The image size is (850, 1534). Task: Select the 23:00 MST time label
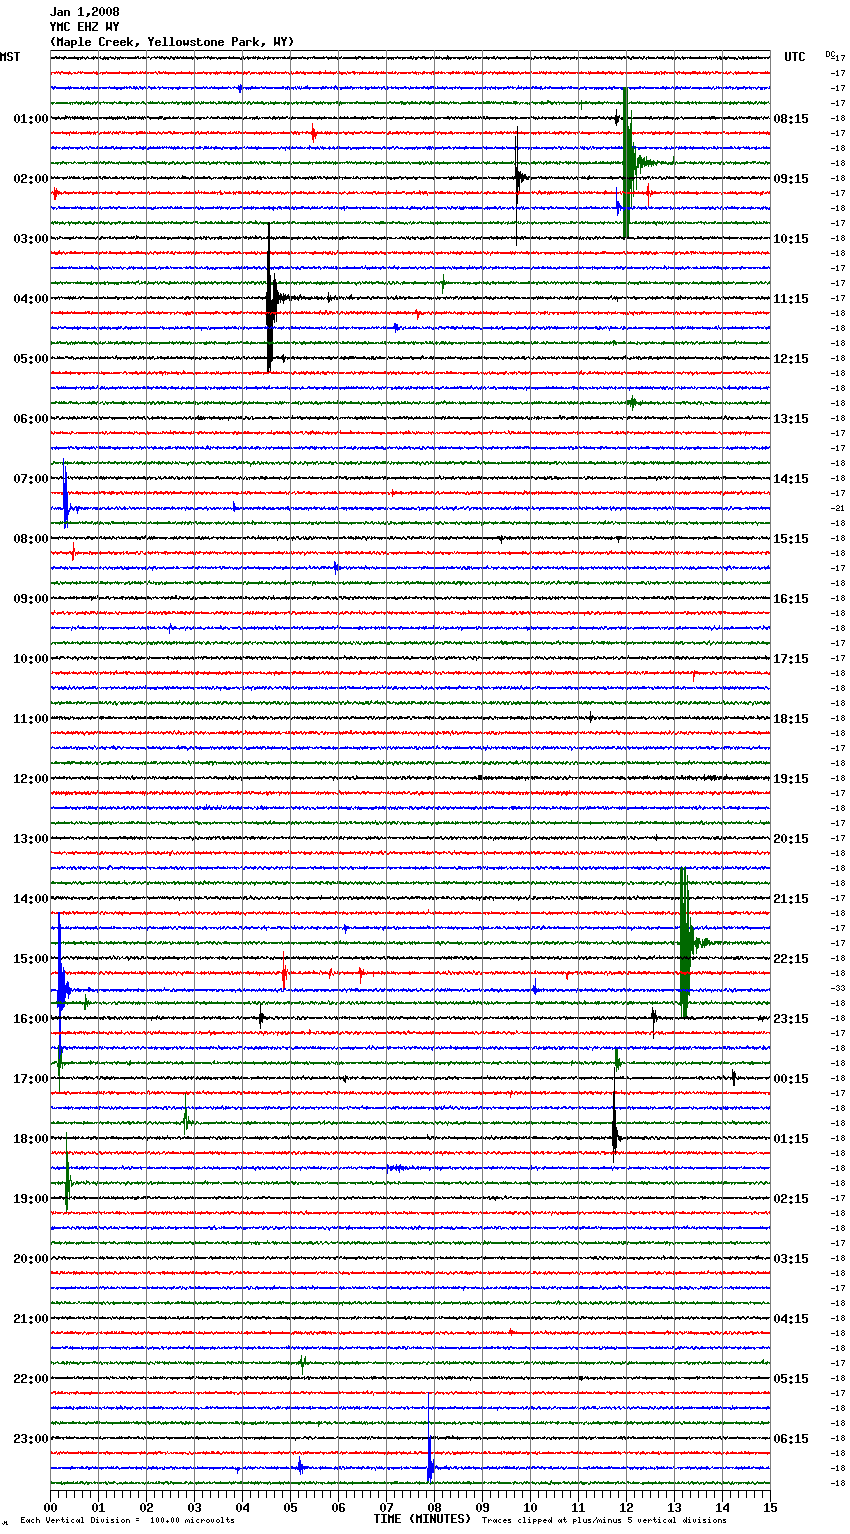31,1439
